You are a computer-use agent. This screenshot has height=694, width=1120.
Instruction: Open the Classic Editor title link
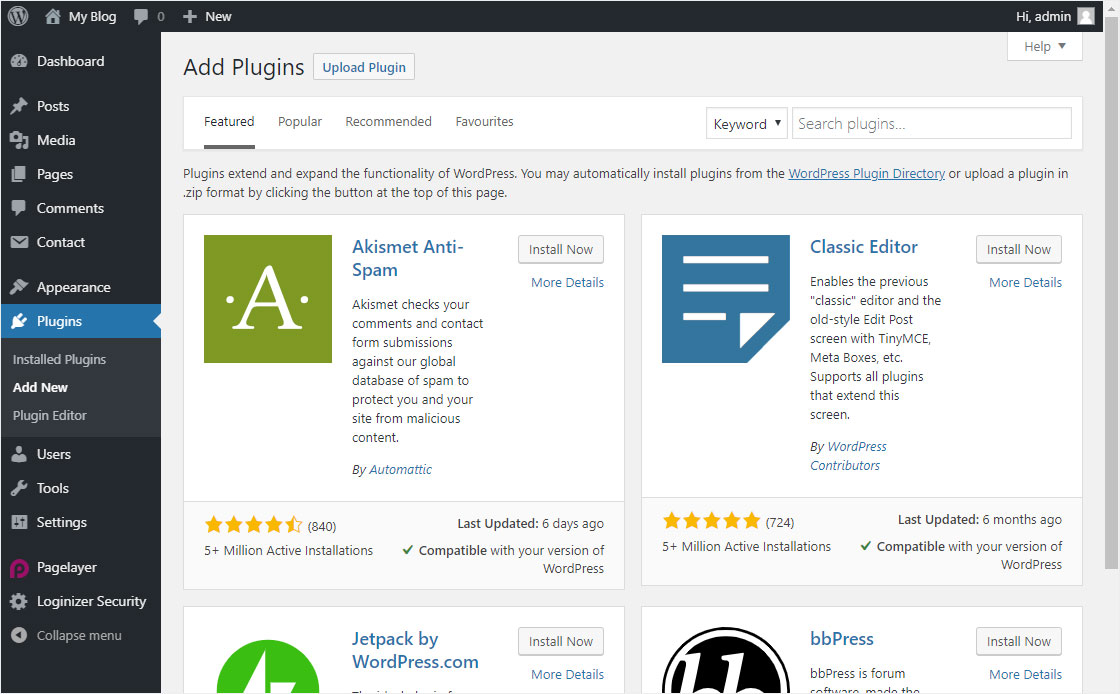864,247
